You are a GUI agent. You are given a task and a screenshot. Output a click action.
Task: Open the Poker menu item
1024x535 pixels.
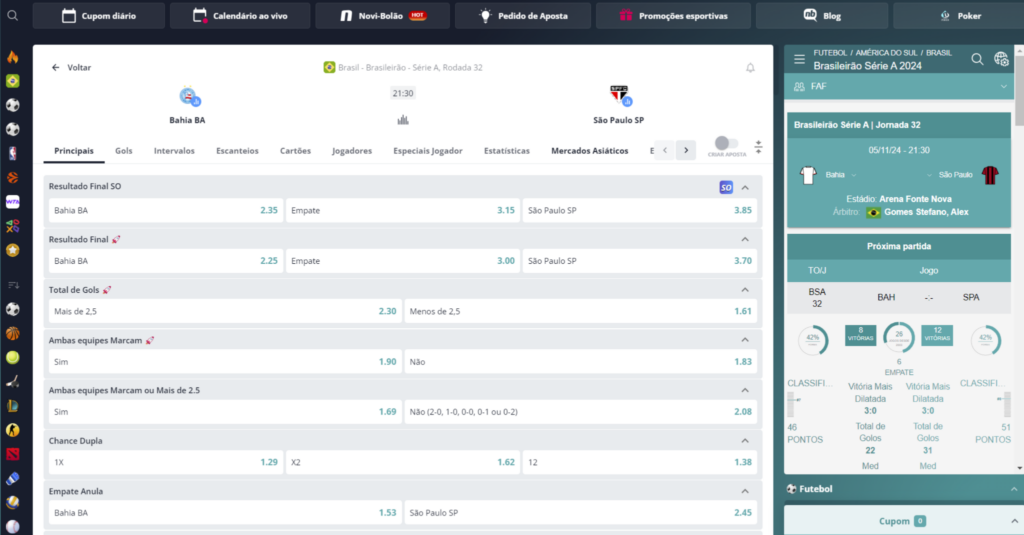point(959,16)
